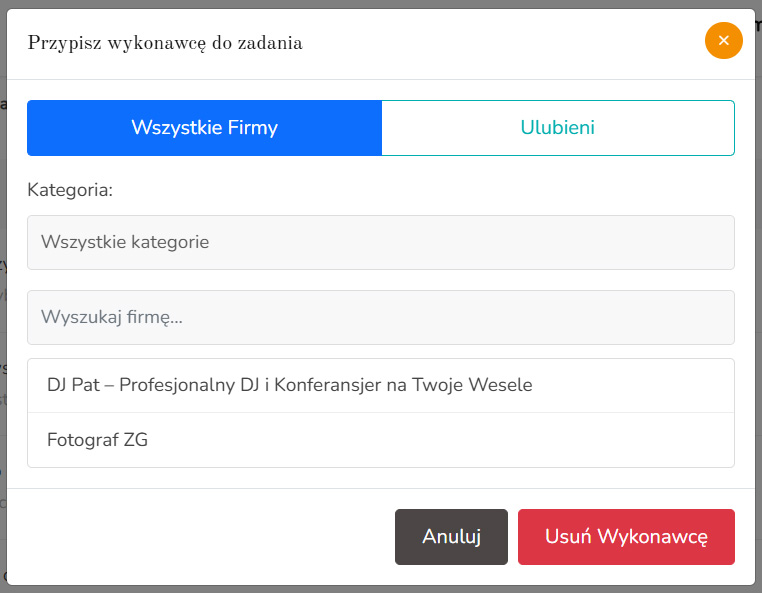Screen dimensions: 762x593
Task: Click the Usuń Wykonawcę button
Action: click(x=626, y=537)
